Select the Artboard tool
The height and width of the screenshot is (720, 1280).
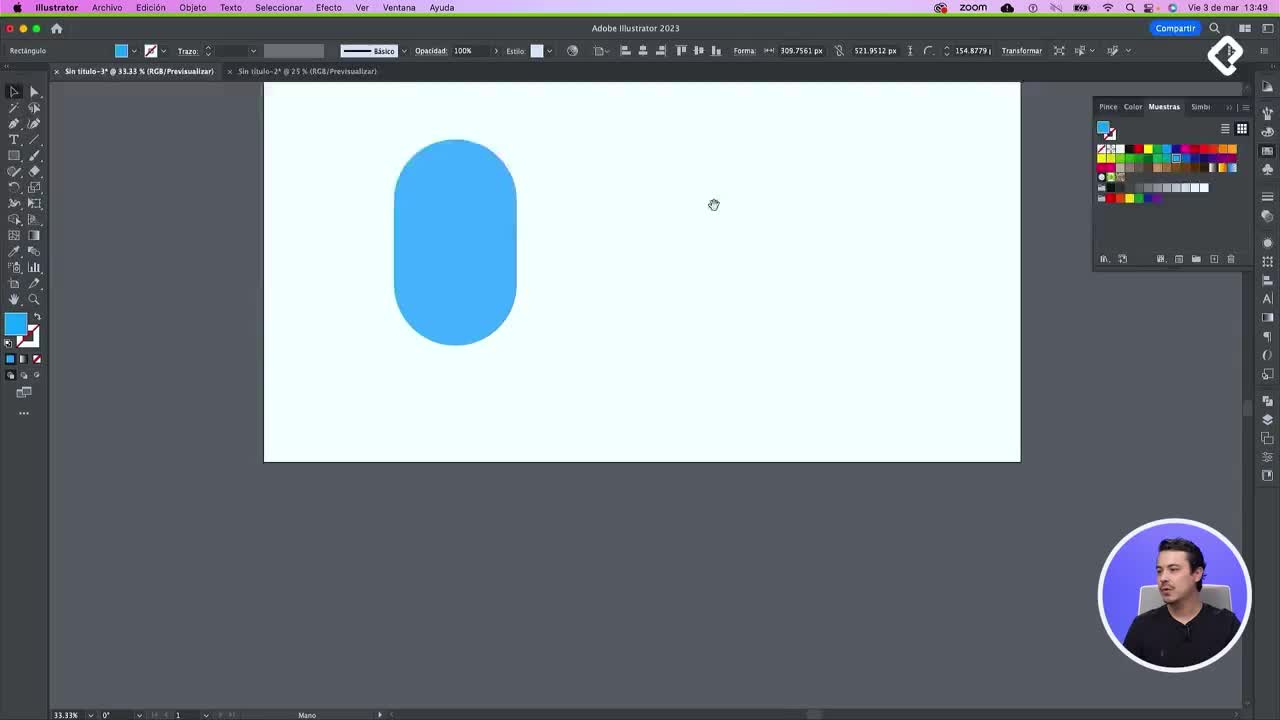click(x=14, y=284)
